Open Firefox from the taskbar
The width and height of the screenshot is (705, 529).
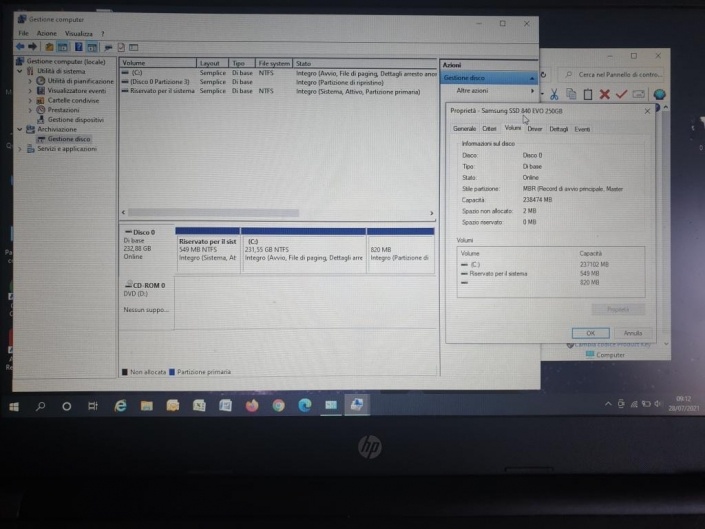click(x=251, y=405)
